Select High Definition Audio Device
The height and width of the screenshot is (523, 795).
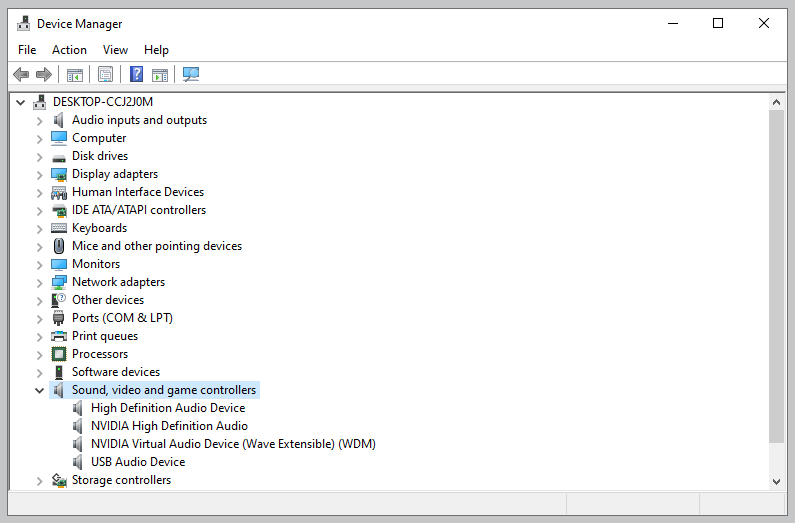[168, 408]
